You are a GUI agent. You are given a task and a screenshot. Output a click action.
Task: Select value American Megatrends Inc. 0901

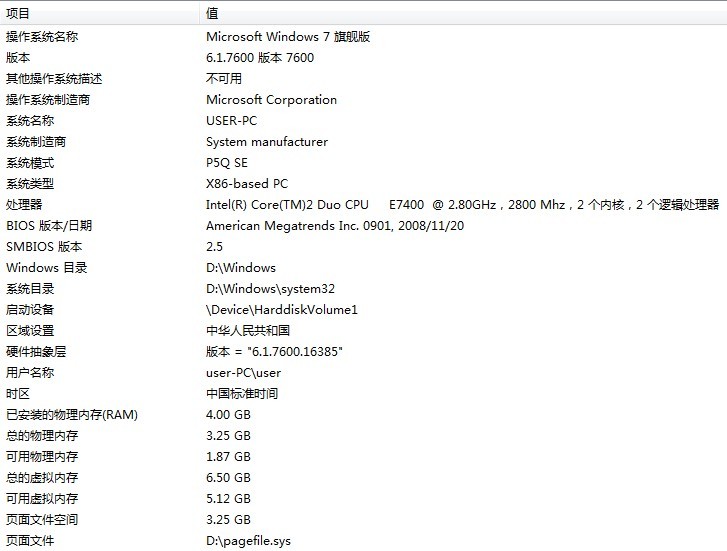point(335,226)
